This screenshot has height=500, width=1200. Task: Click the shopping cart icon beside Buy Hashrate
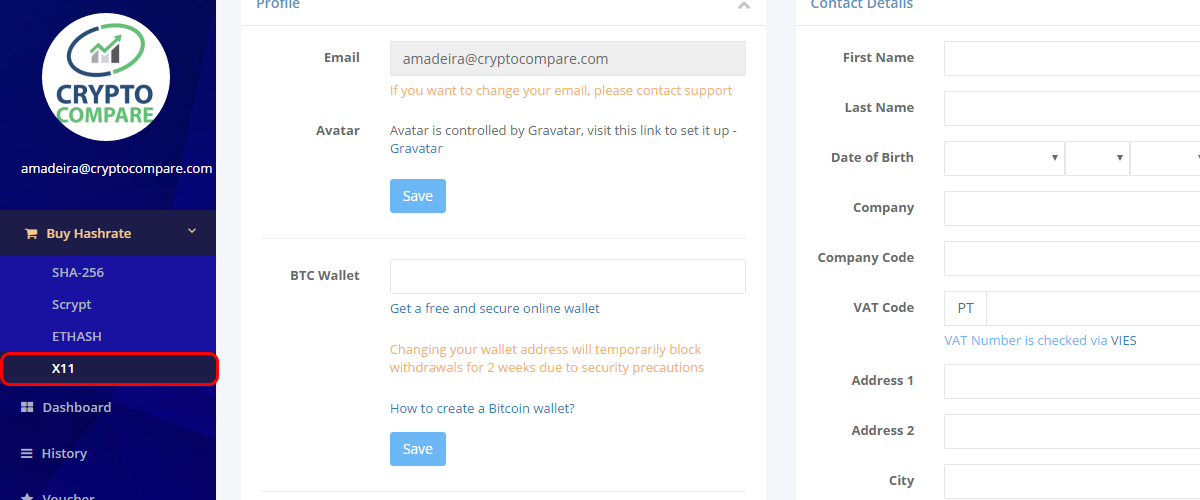(31, 234)
